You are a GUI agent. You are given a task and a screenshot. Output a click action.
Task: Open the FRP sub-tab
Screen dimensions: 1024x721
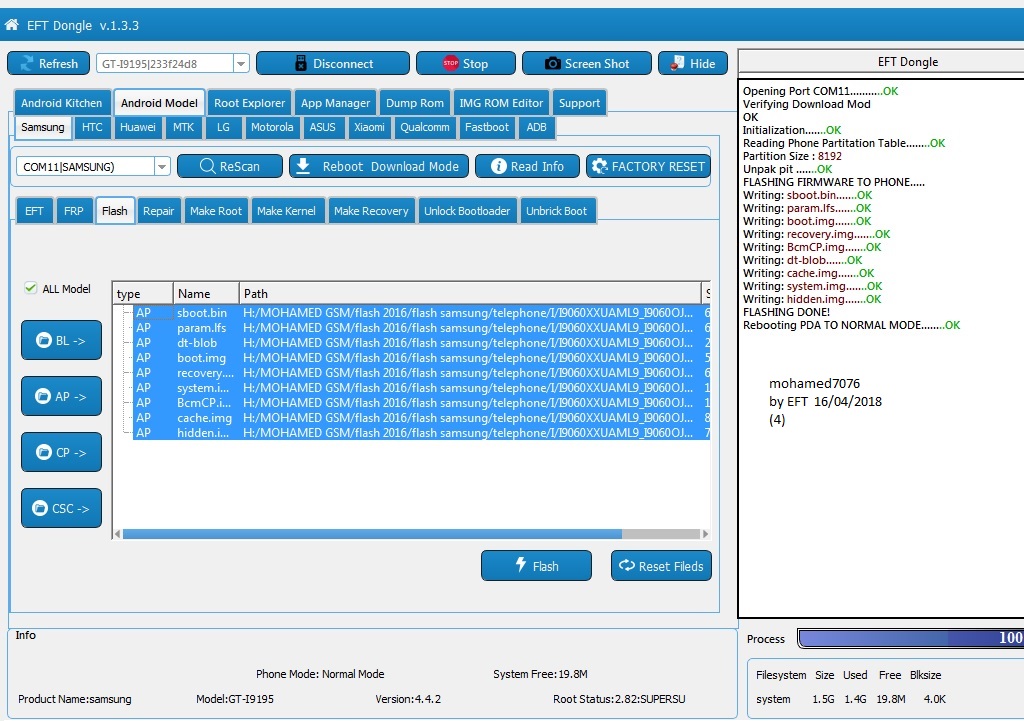coord(74,210)
